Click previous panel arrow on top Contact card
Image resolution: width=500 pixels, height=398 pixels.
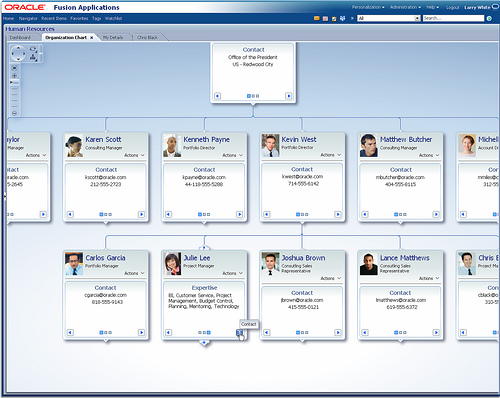(x=217, y=96)
